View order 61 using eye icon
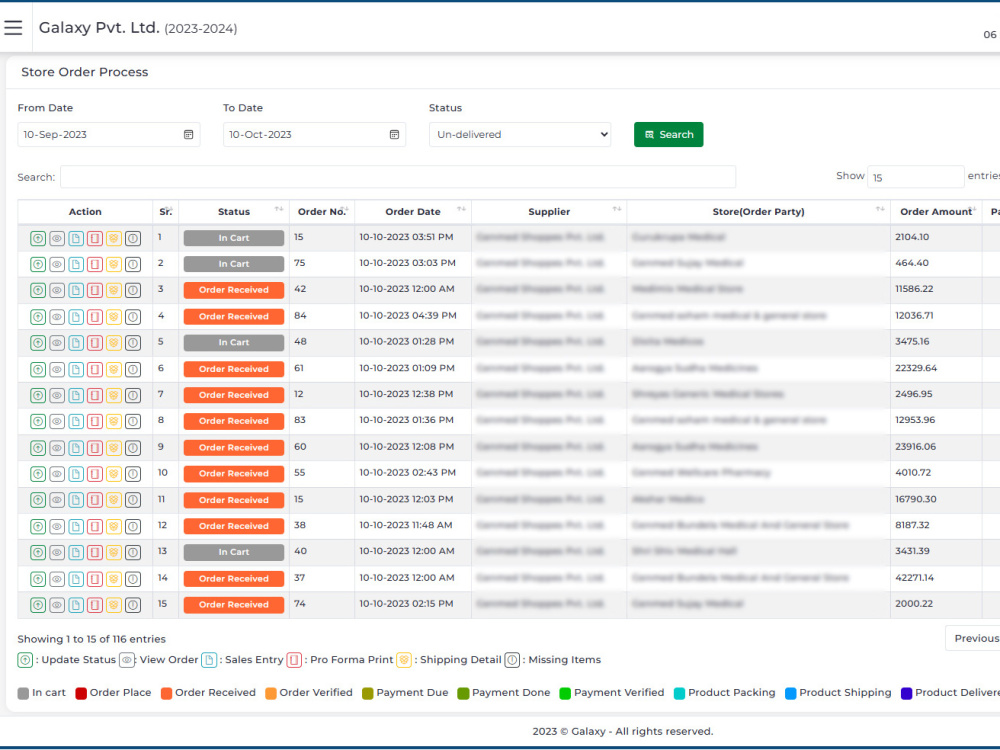The image size is (1000, 750). 57,369
